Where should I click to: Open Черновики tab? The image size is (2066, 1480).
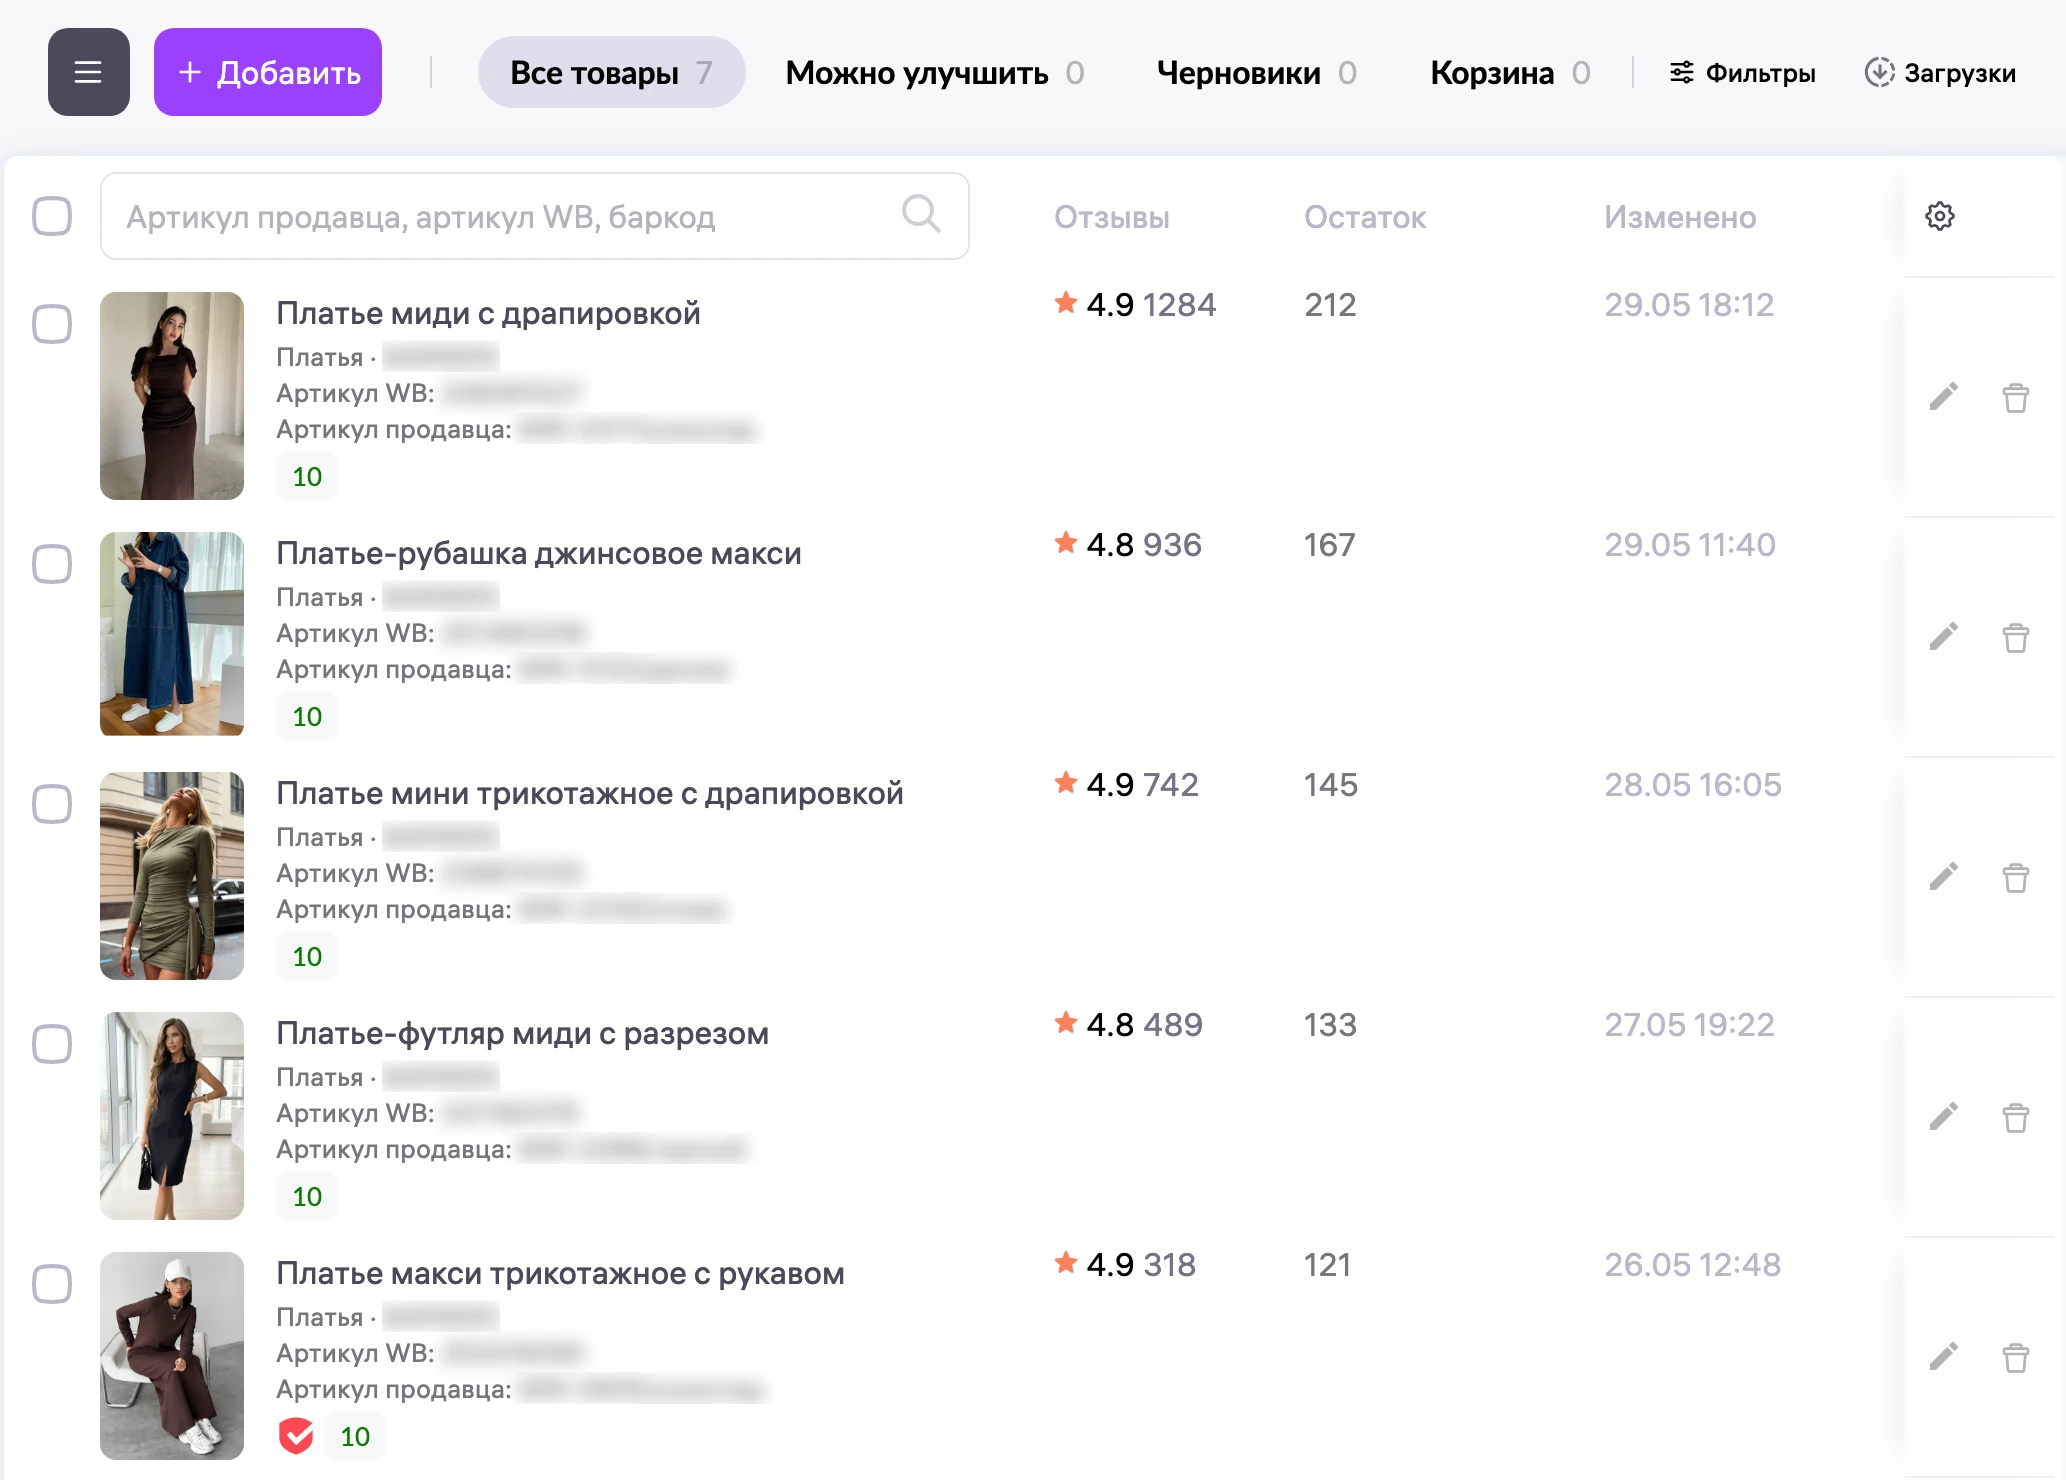click(x=1257, y=72)
